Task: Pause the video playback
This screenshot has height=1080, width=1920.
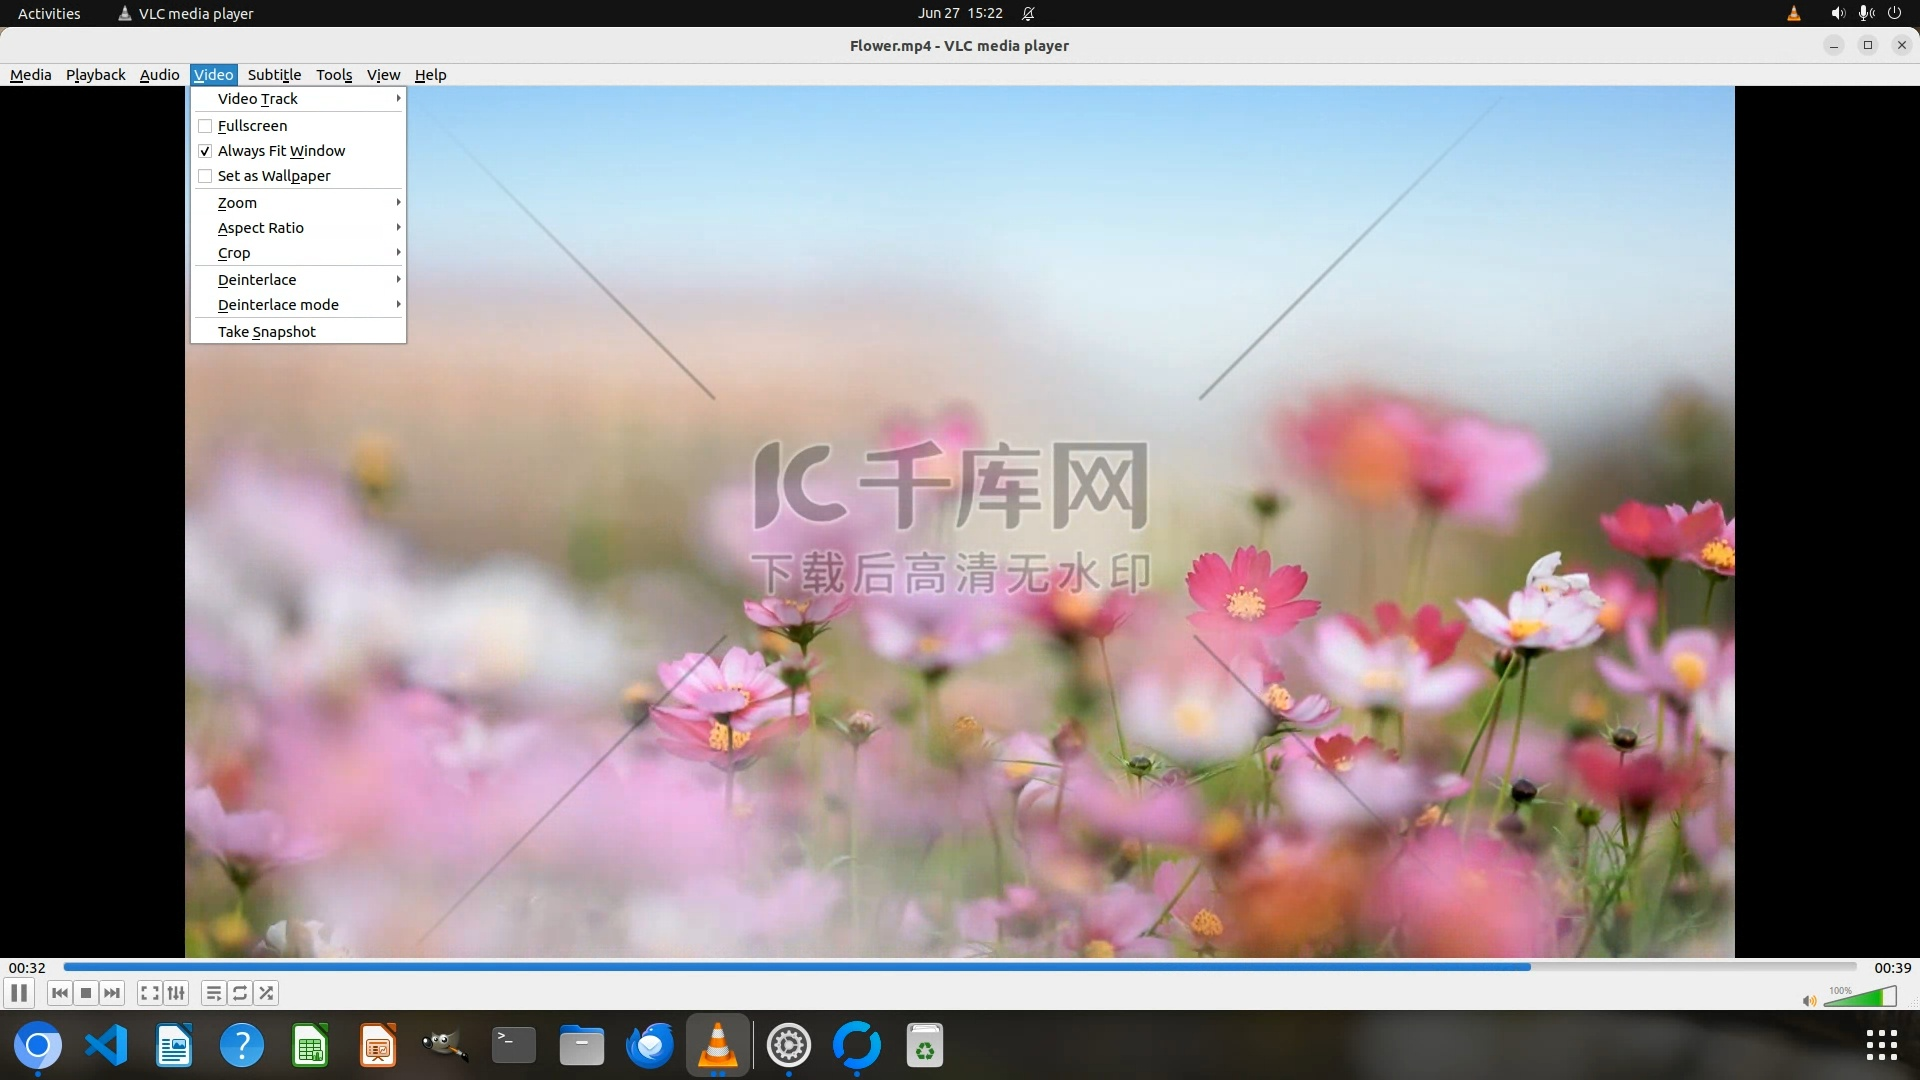Action: [x=19, y=993]
